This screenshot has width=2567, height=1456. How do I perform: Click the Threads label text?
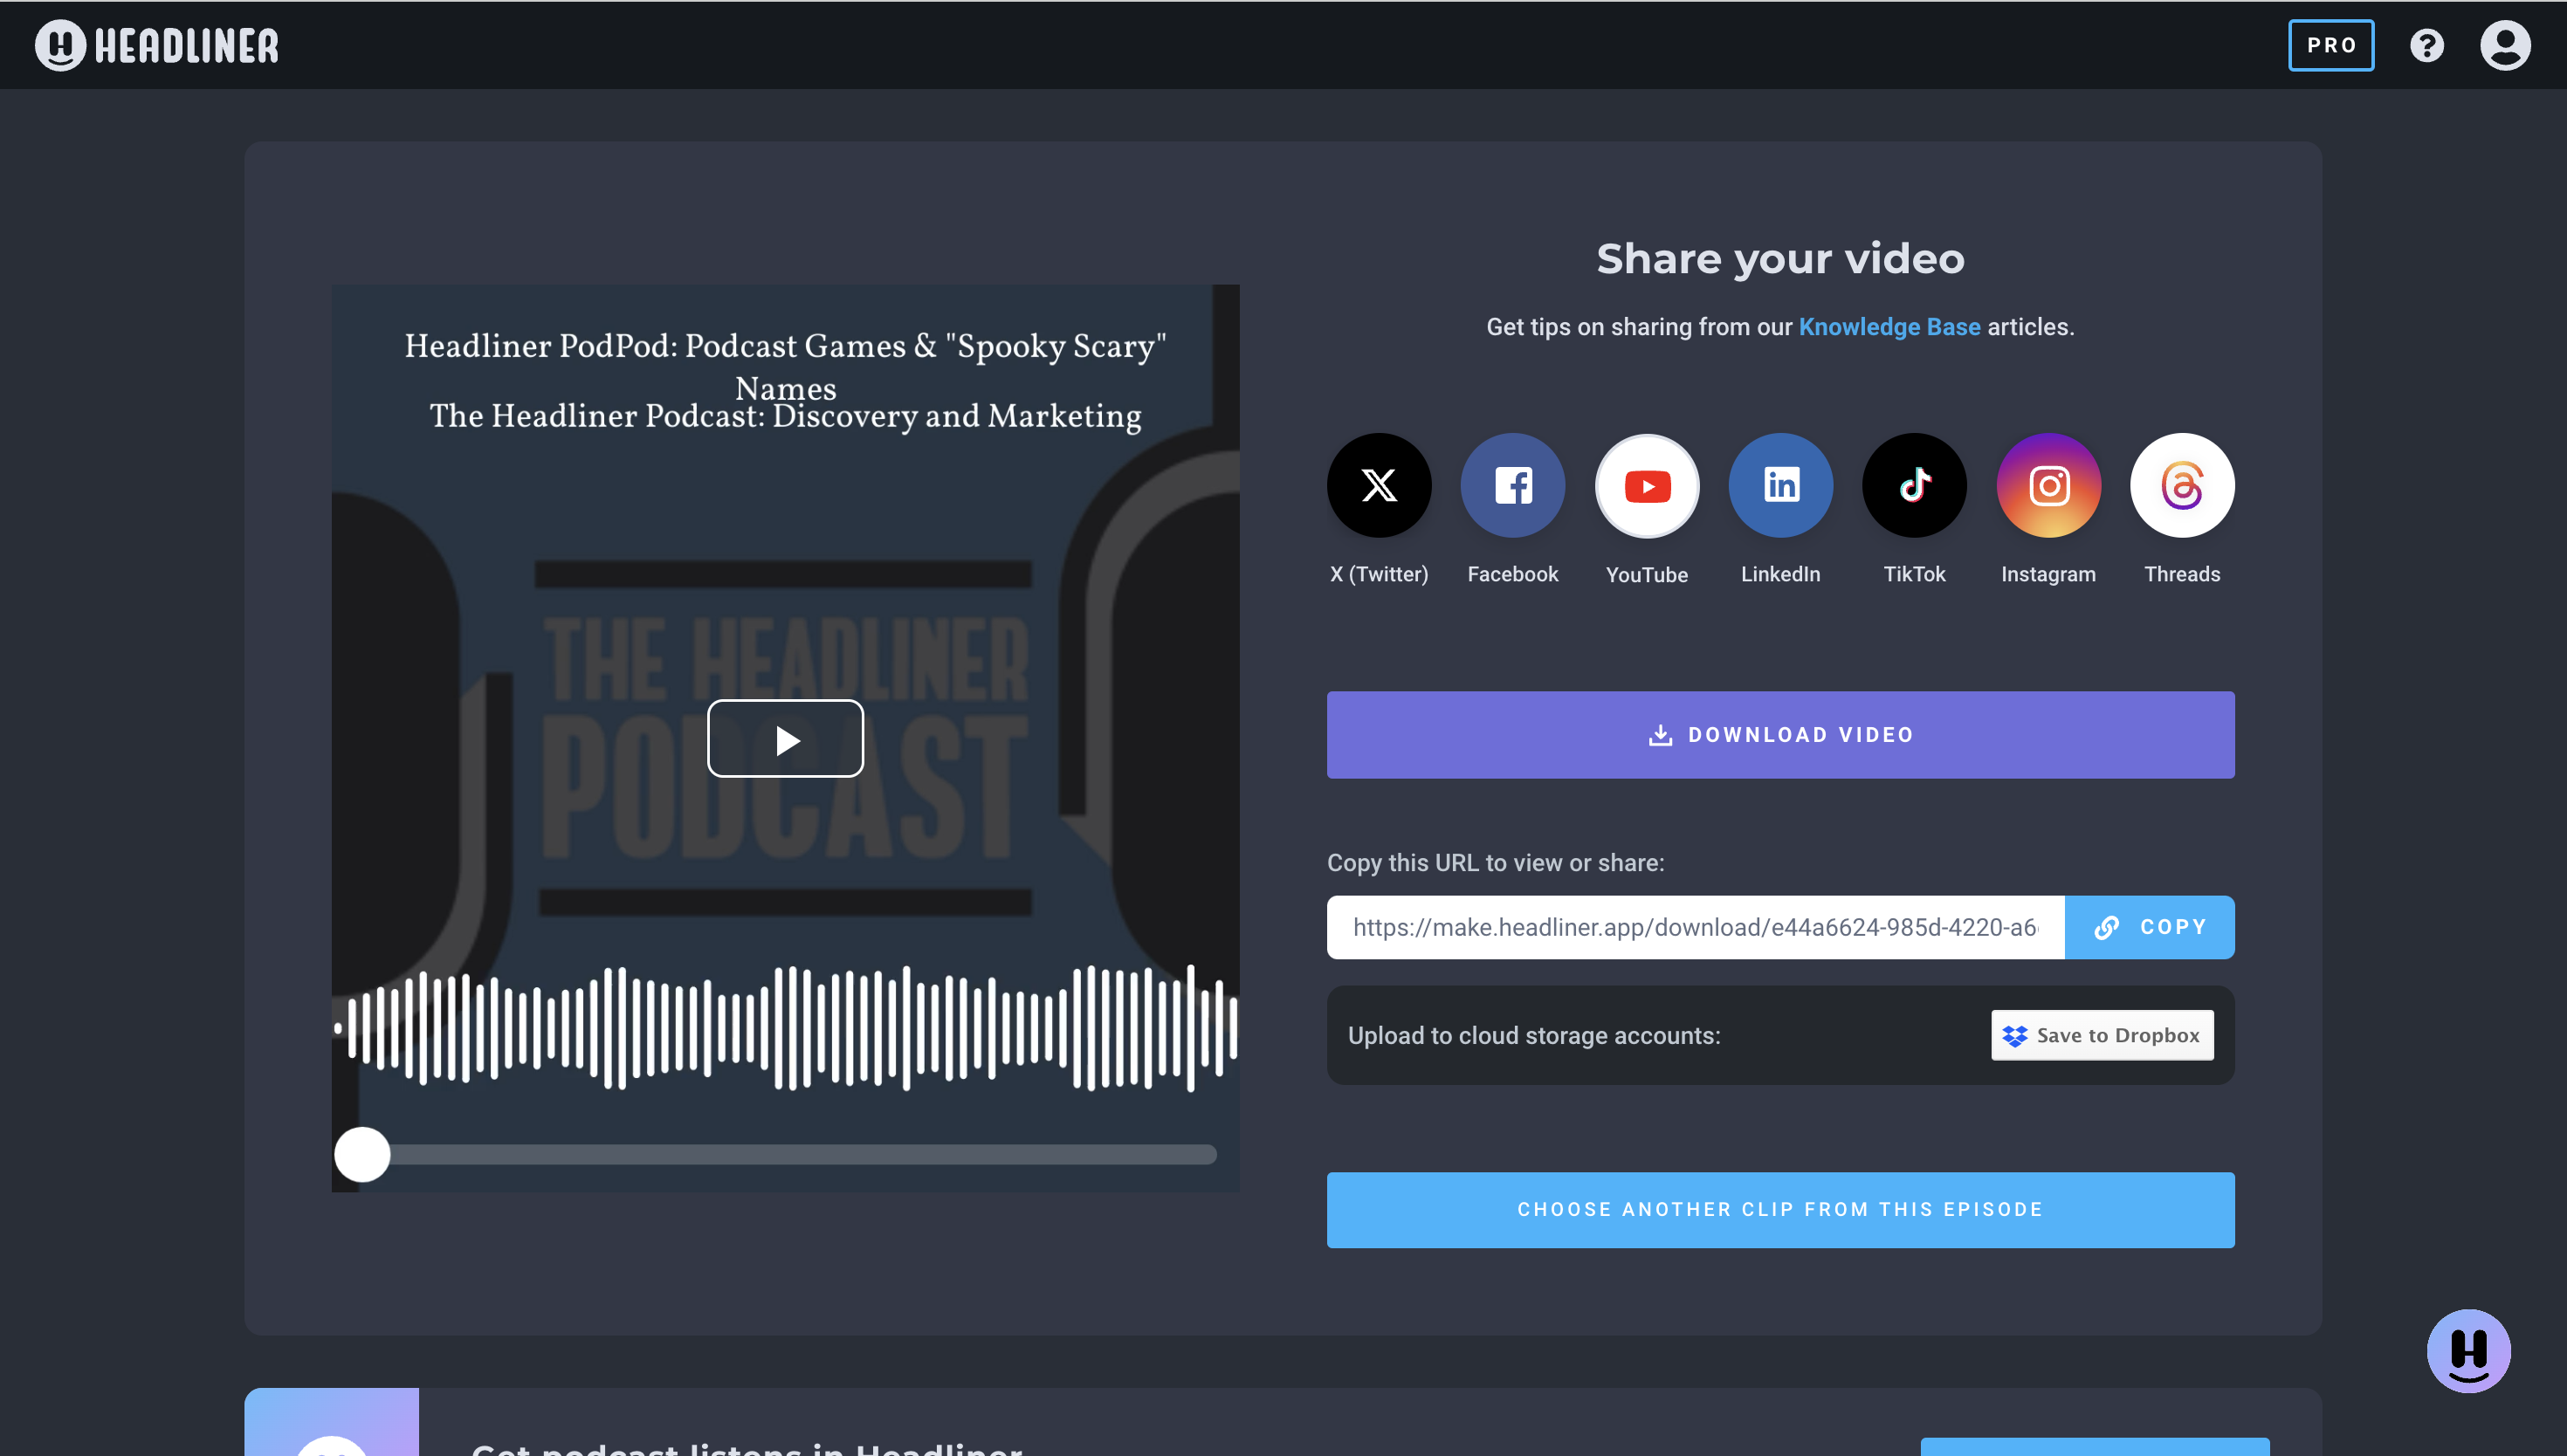[x=2182, y=574]
